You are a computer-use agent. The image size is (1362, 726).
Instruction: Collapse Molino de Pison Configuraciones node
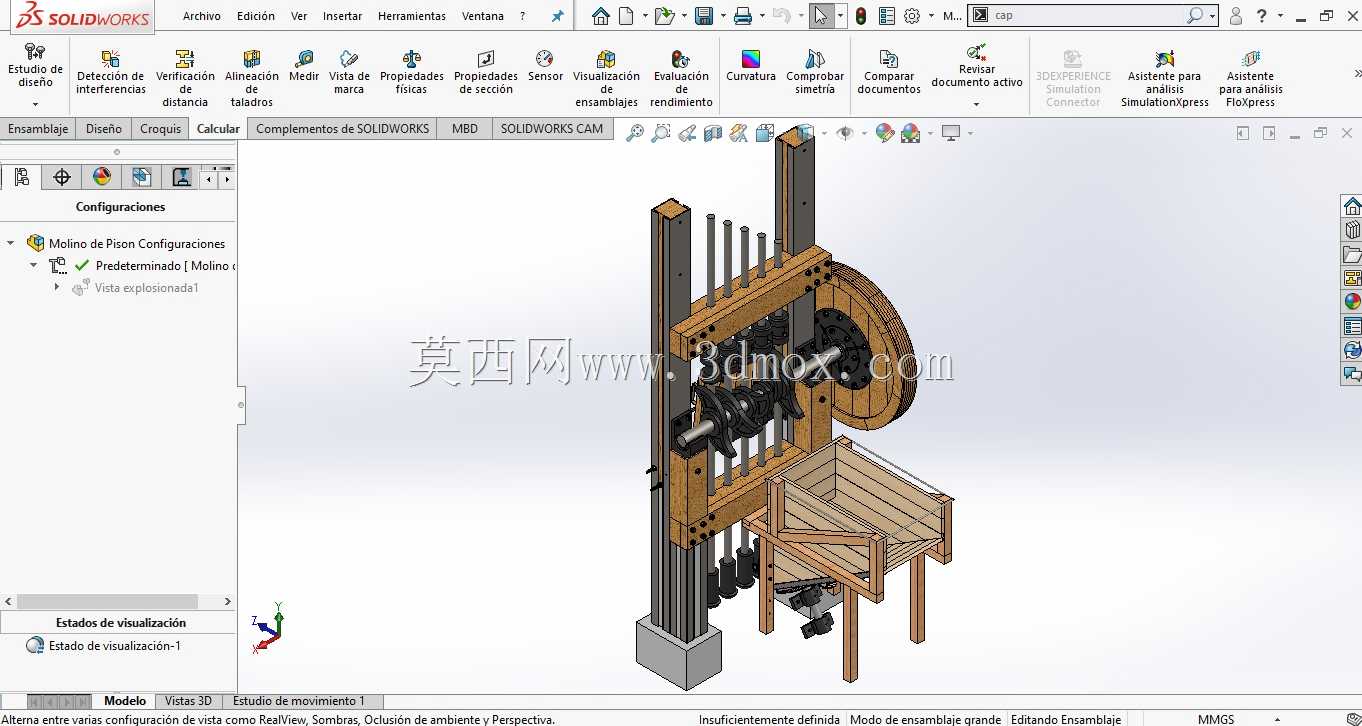tap(11, 243)
